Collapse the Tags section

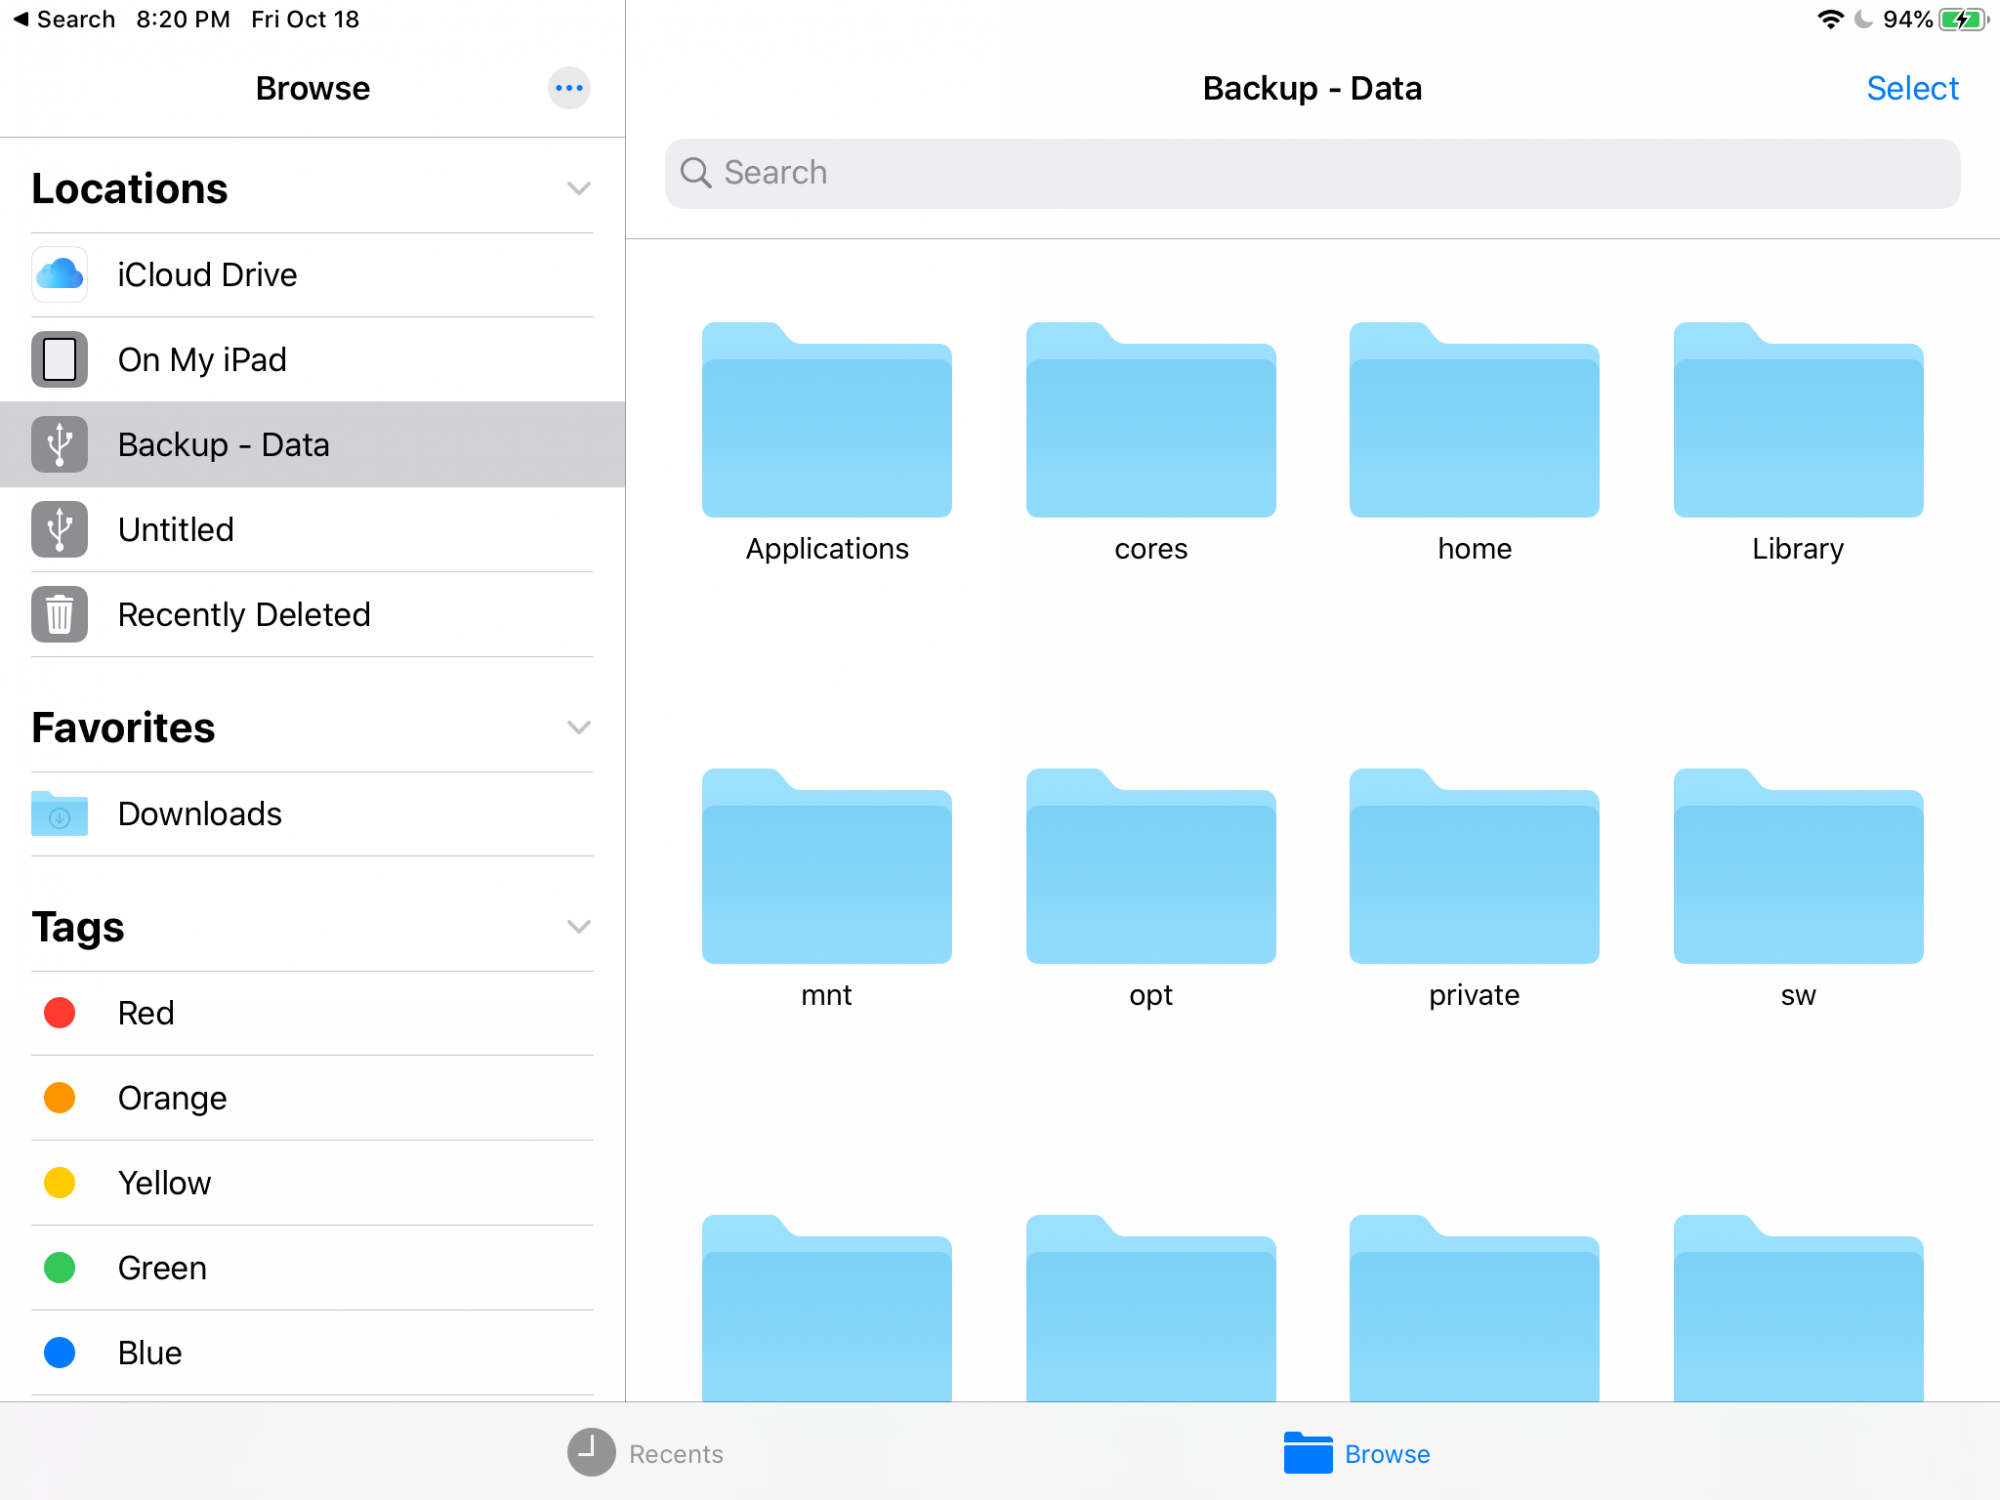click(x=578, y=927)
